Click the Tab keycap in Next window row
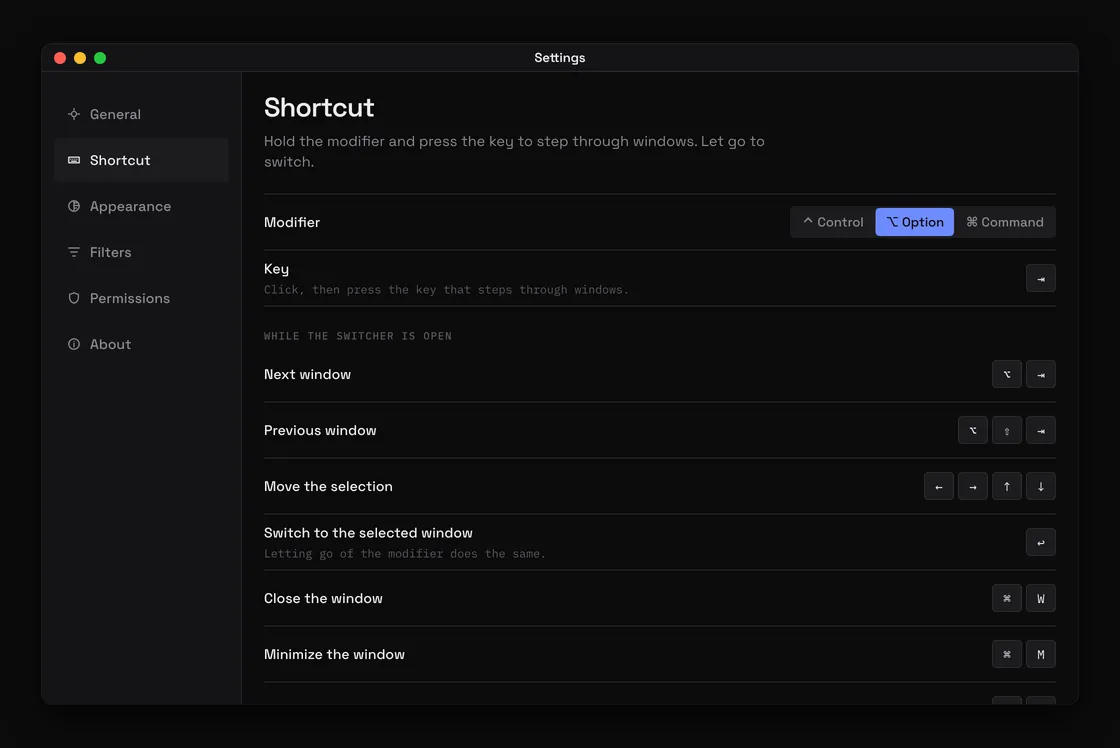 pos(1041,374)
